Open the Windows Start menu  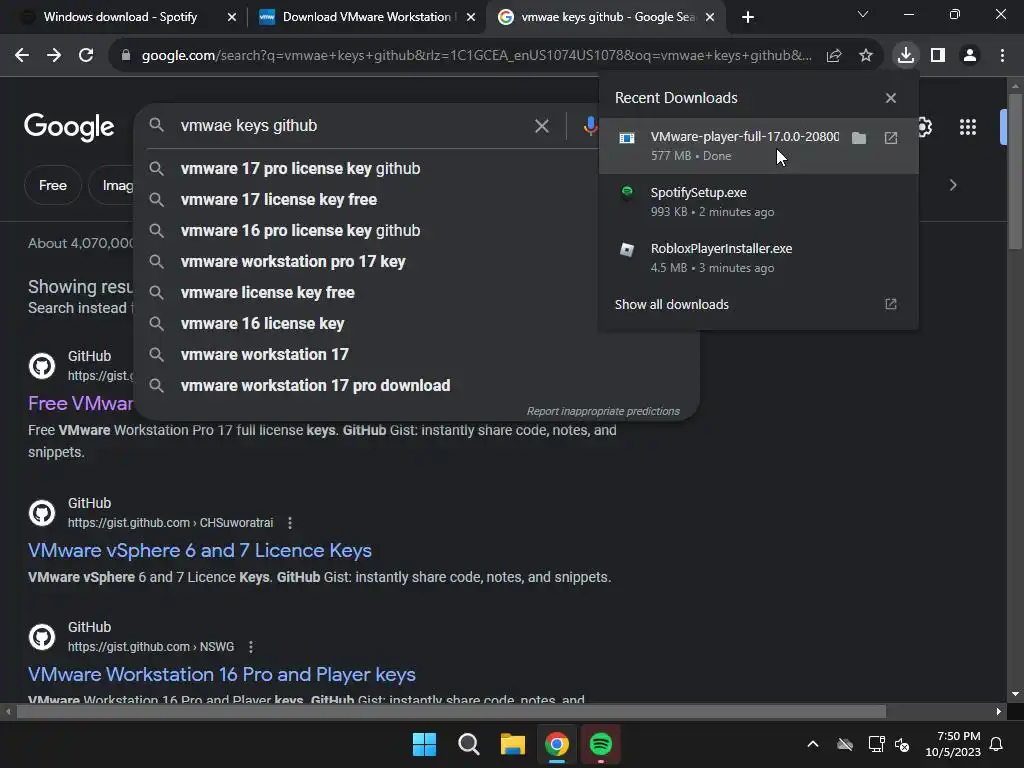pos(424,744)
